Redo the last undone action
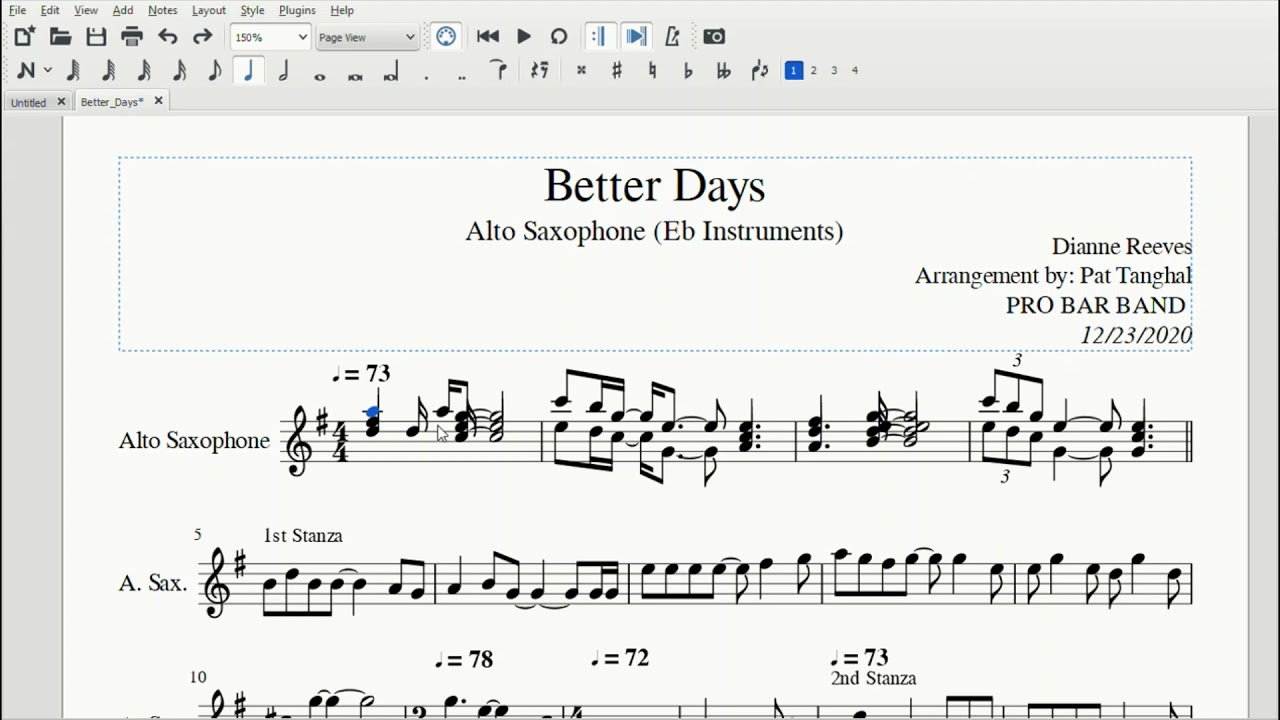This screenshot has width=1280, height=720. (x=203, y=37)
